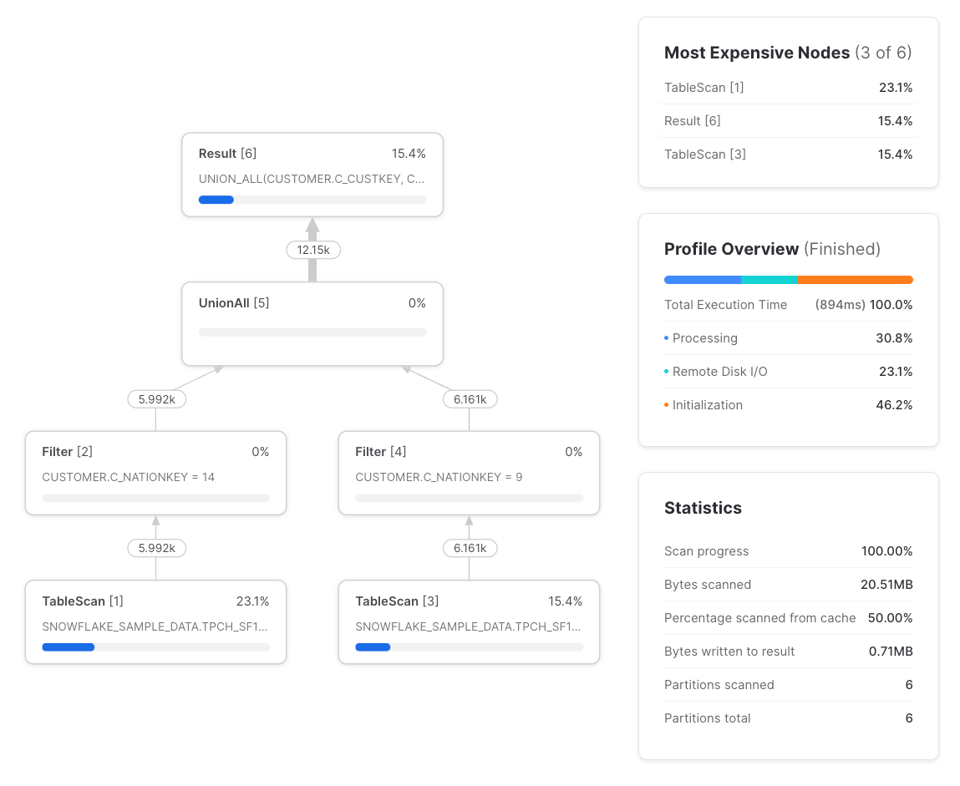Click the teal Remote Disk I/O bar segment
Viewport: 960px width, 786px height.
770,280
